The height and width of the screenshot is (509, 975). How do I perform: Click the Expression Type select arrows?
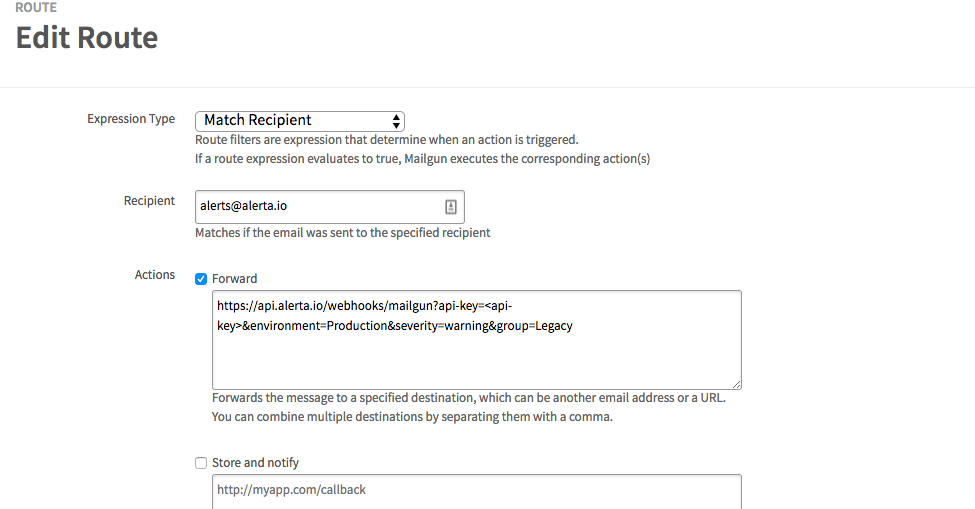pos(395,121)
